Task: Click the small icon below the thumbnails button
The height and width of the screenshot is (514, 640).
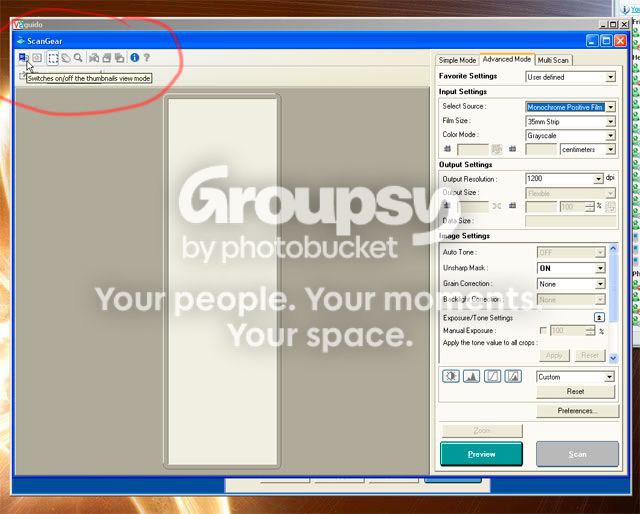Action: tap(22, 76)
